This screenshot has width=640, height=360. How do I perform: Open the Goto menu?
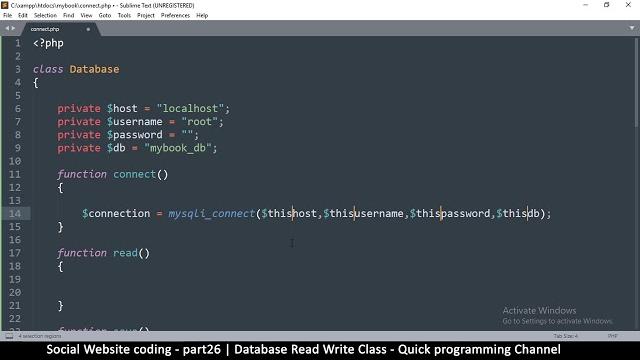(x=105, y=16)
